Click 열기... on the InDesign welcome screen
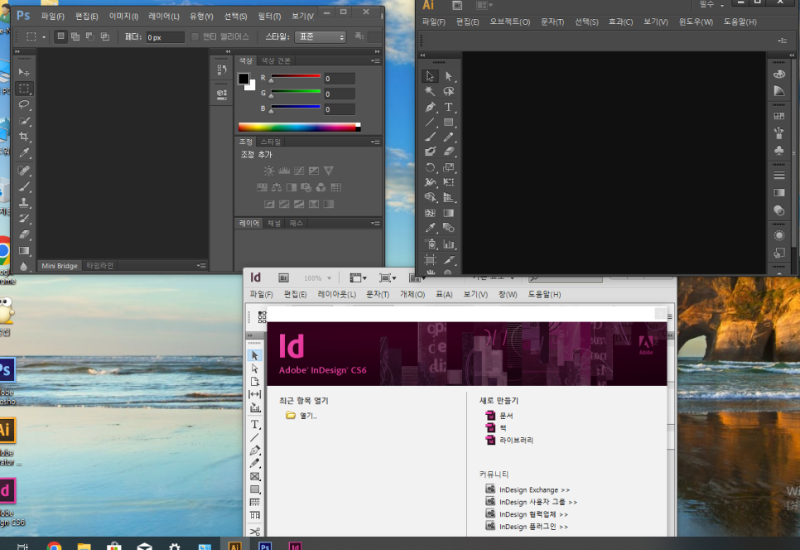 coord(302,416)
